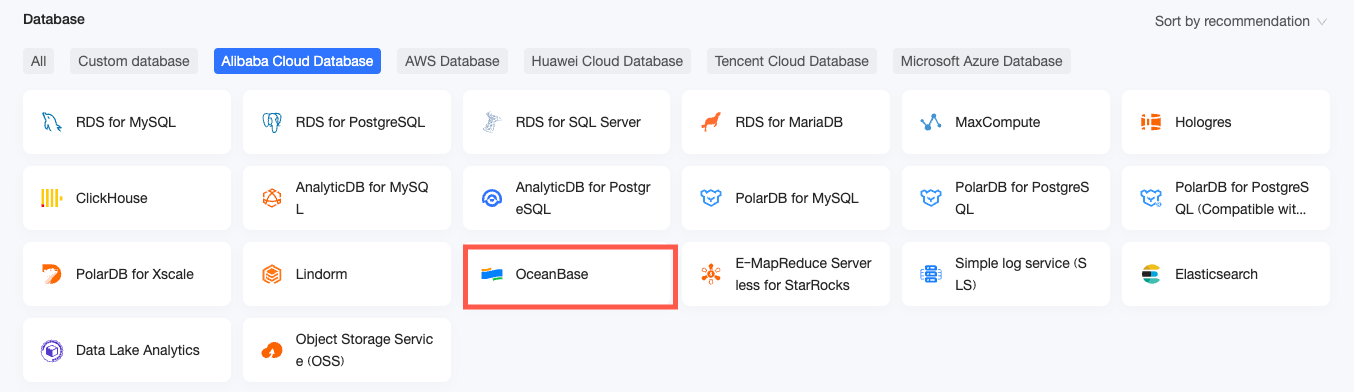This screenshot has height=392, width=1354.
Task: Open the Tencent Cloud Database tab
Action: [x=792, y=61]
